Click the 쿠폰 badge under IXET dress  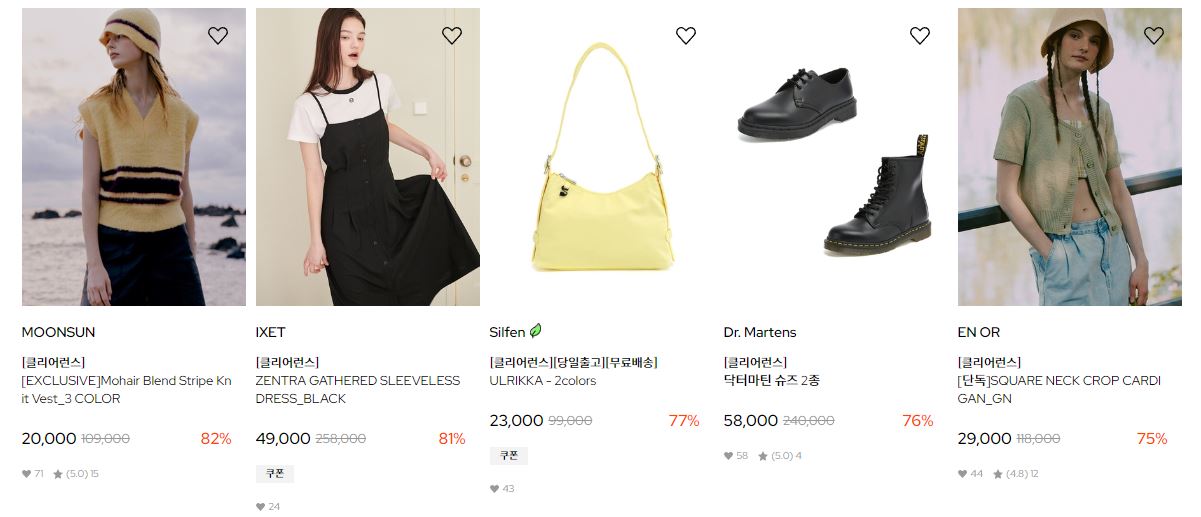[275, 474]
